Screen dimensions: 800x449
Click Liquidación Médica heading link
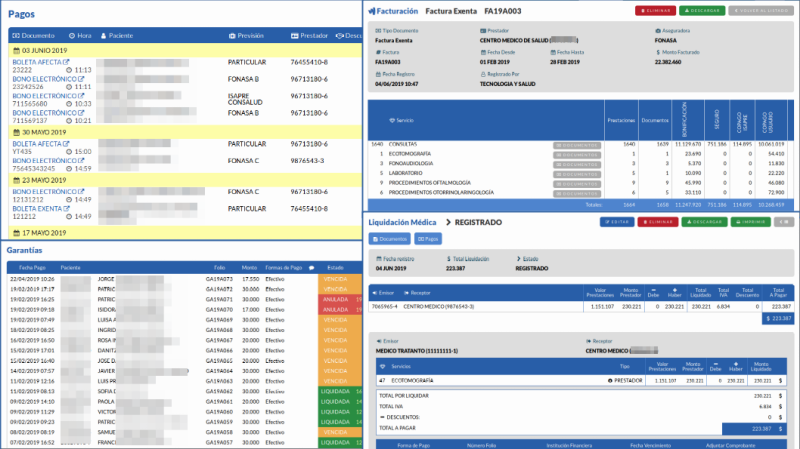402,222
